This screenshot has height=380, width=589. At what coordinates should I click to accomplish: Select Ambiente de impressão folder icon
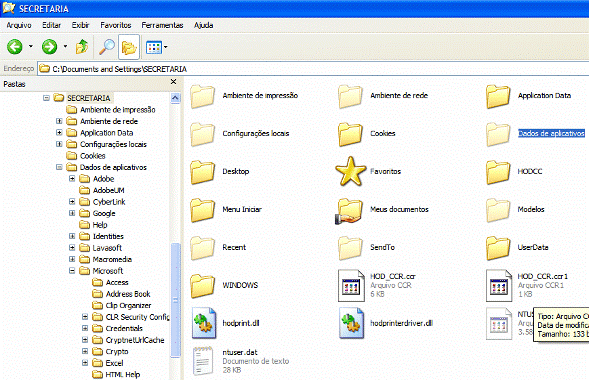pyautogui.click(x=202, y=96)
